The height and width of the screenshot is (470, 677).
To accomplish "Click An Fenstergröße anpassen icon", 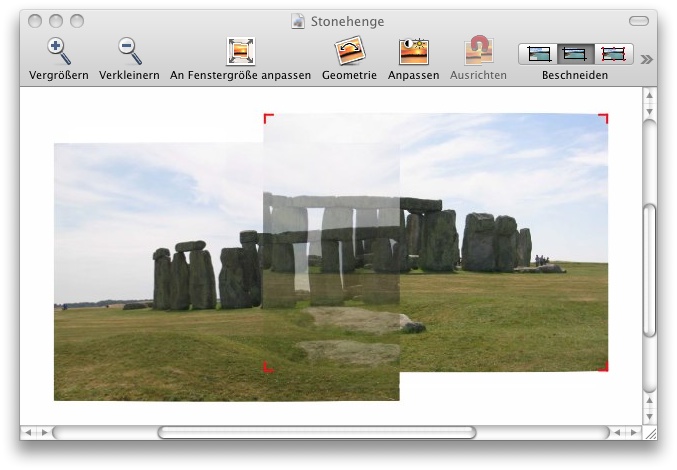I will pyautogui.click(x=240, y=51).
